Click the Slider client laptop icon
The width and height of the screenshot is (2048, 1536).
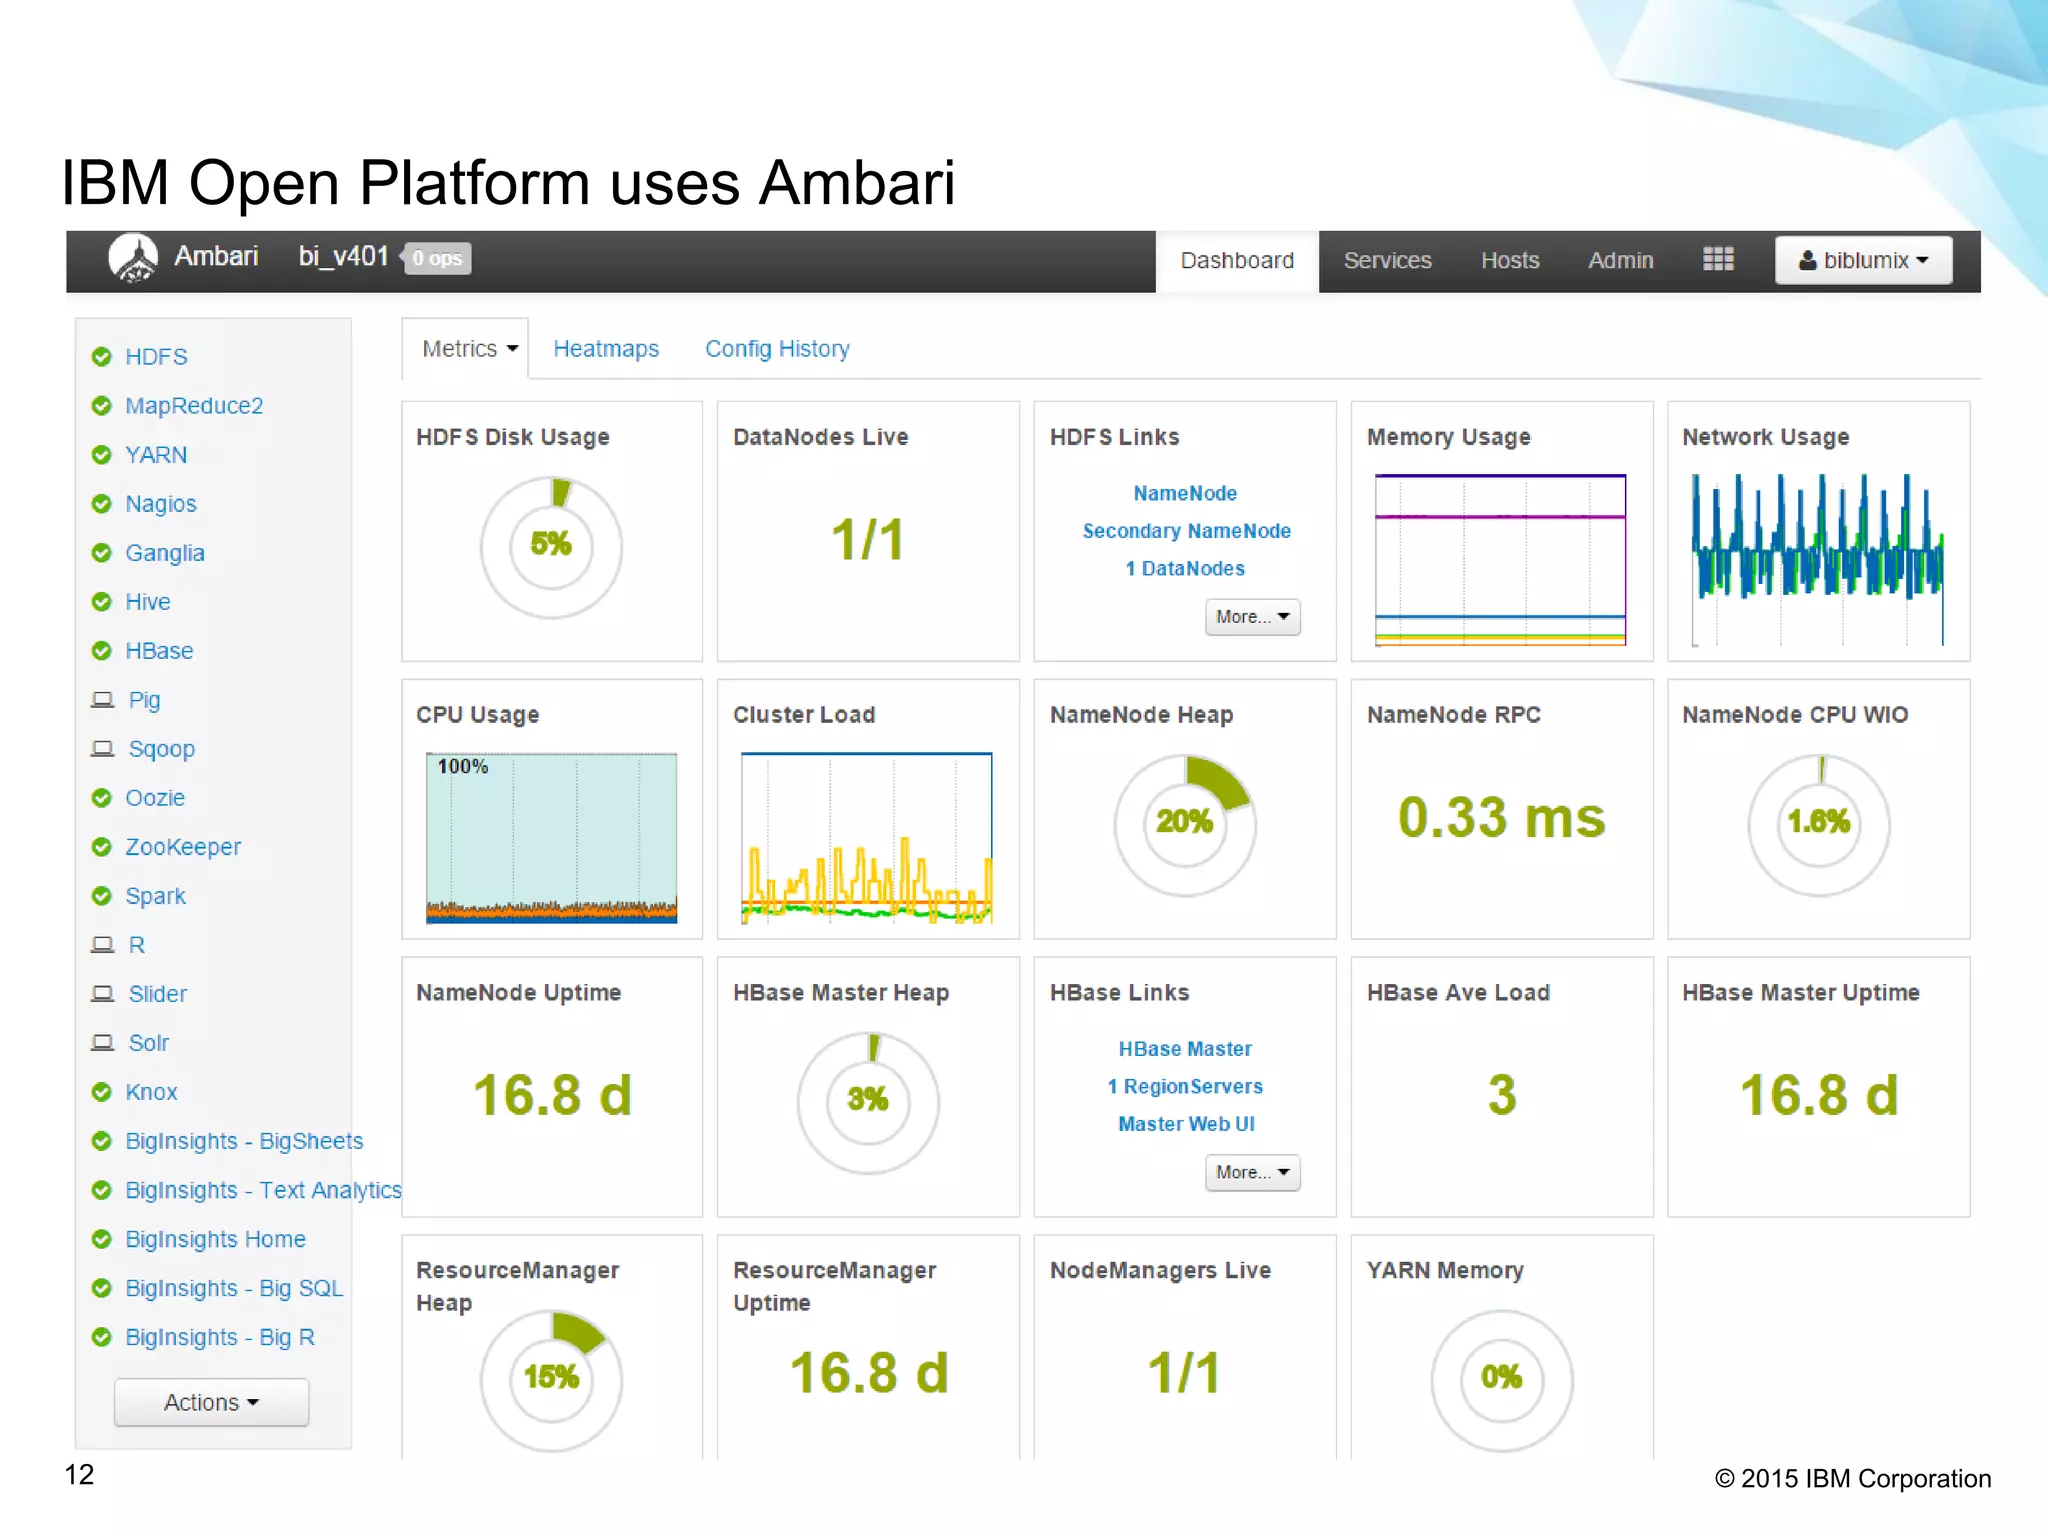point(102,994)
